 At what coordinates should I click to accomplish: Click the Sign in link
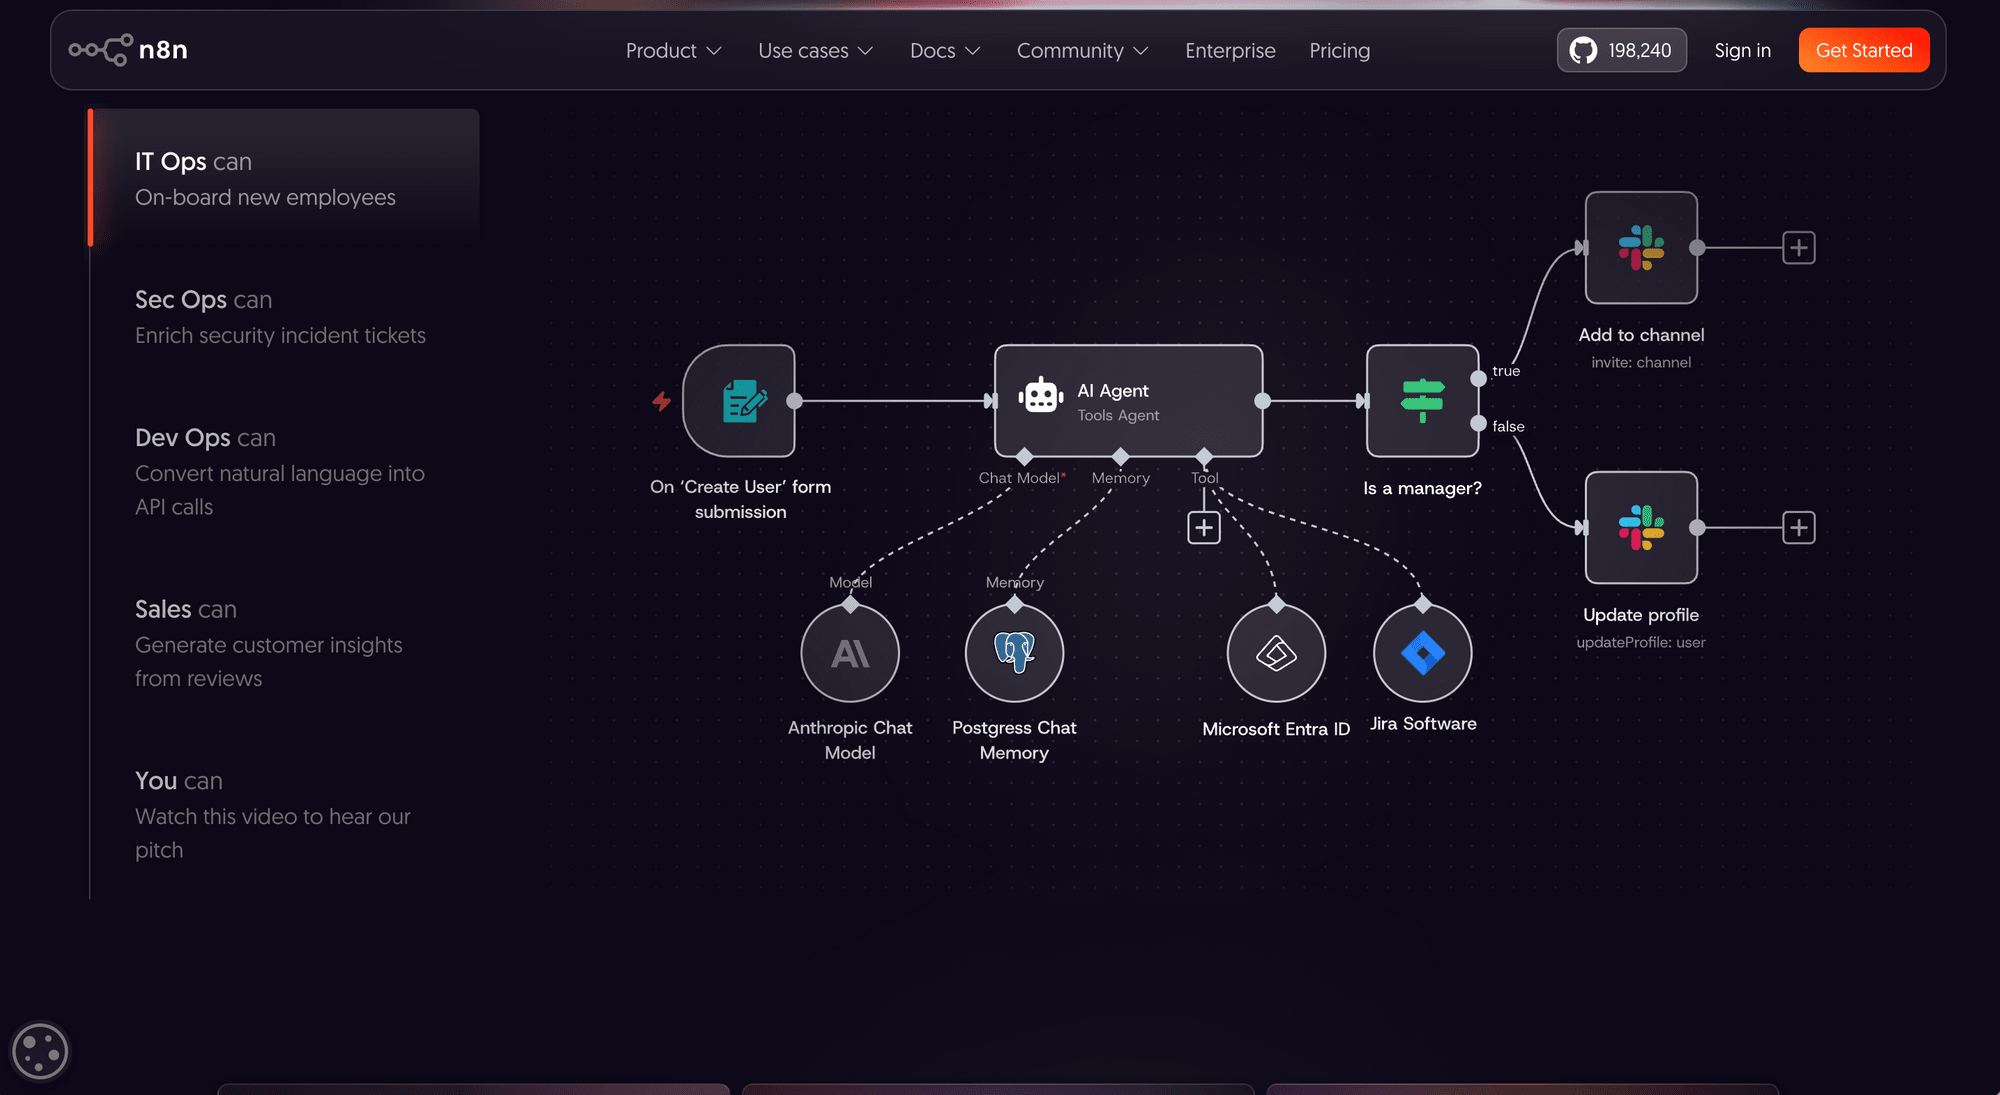[1742, 50]
